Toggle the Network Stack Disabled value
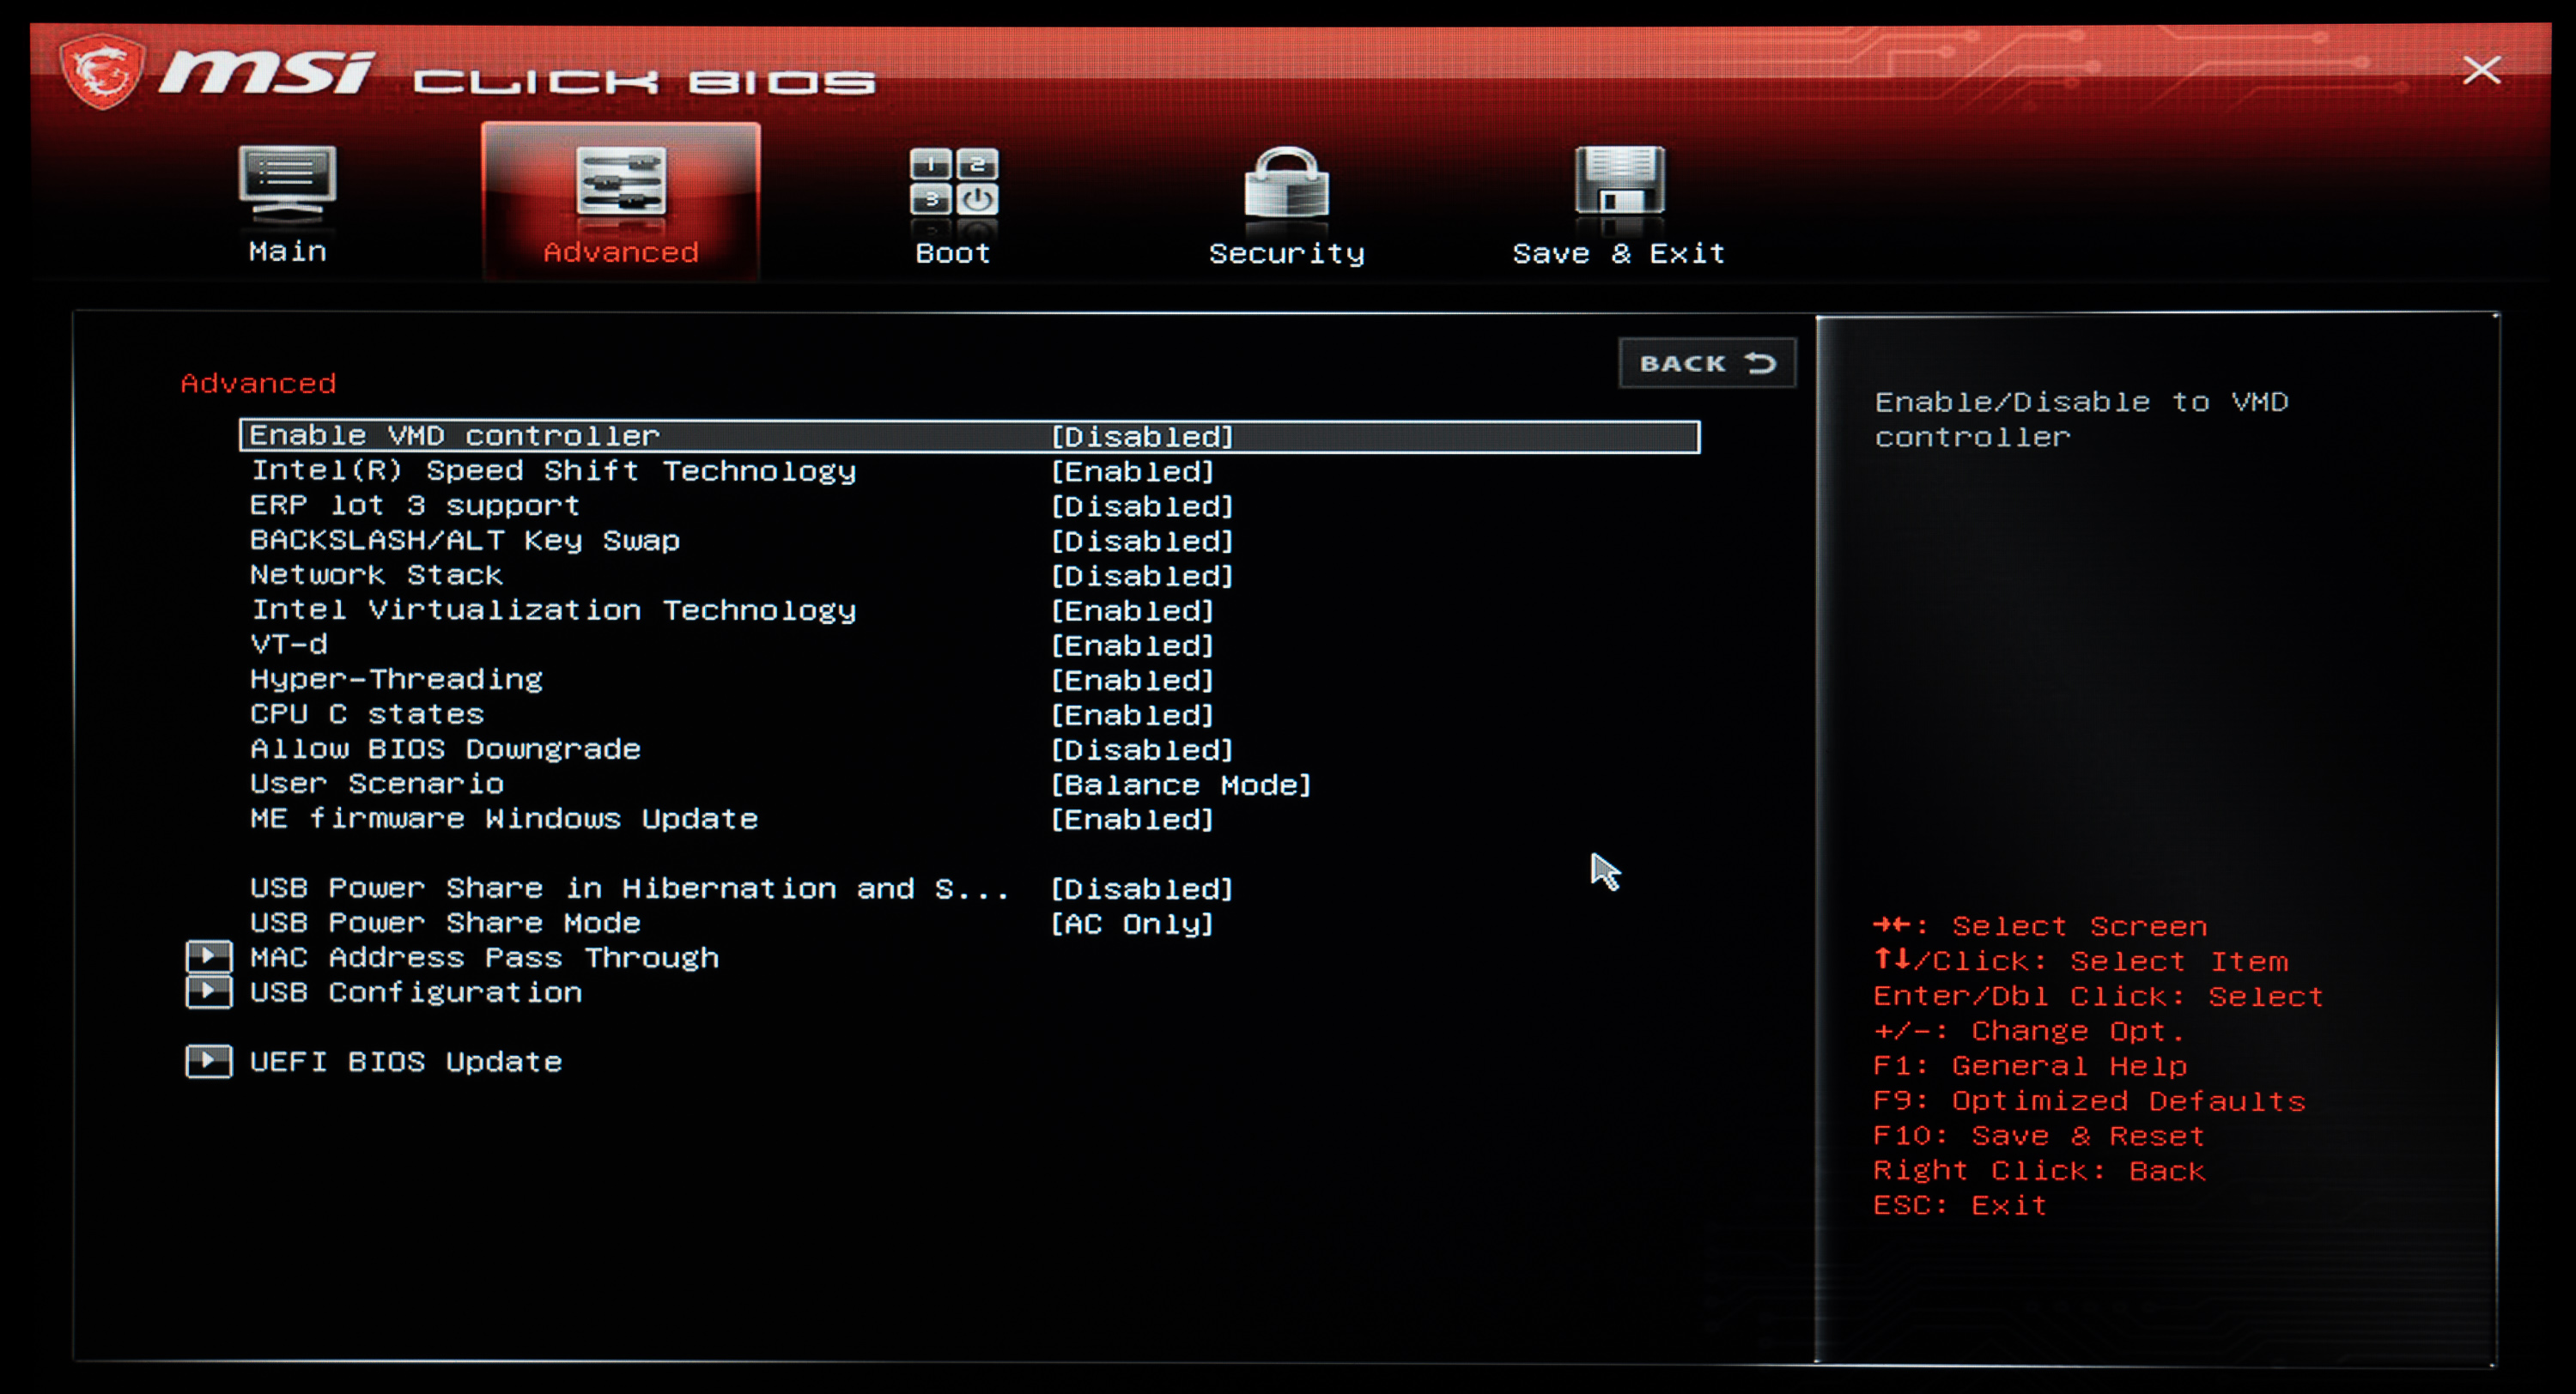Image resolution: width=2576 pixels, height=1394 pixels. (1142, 576)
